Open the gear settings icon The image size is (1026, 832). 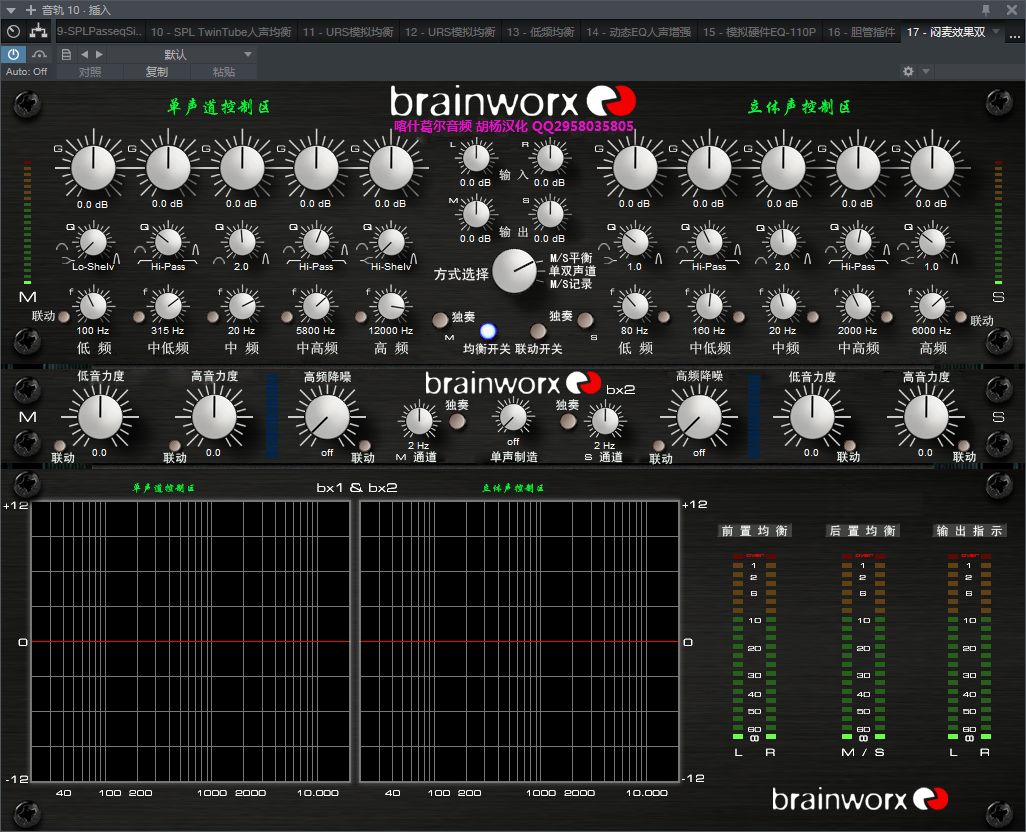[x=908, y=72]
